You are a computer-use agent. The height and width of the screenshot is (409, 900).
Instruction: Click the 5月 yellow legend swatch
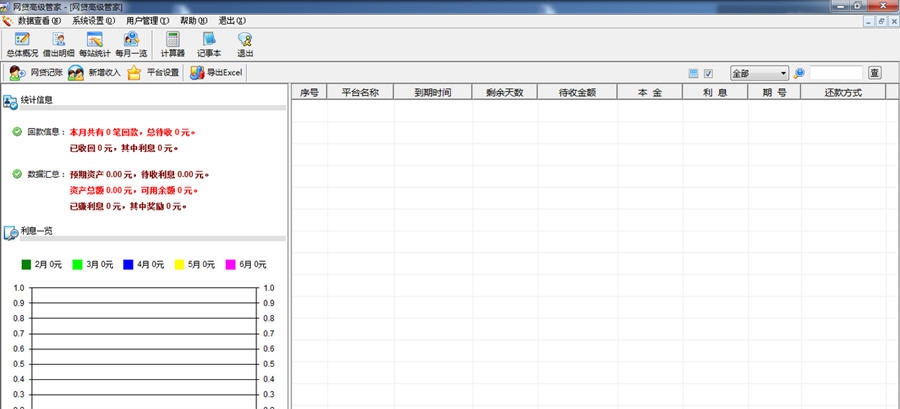(179, 264)
